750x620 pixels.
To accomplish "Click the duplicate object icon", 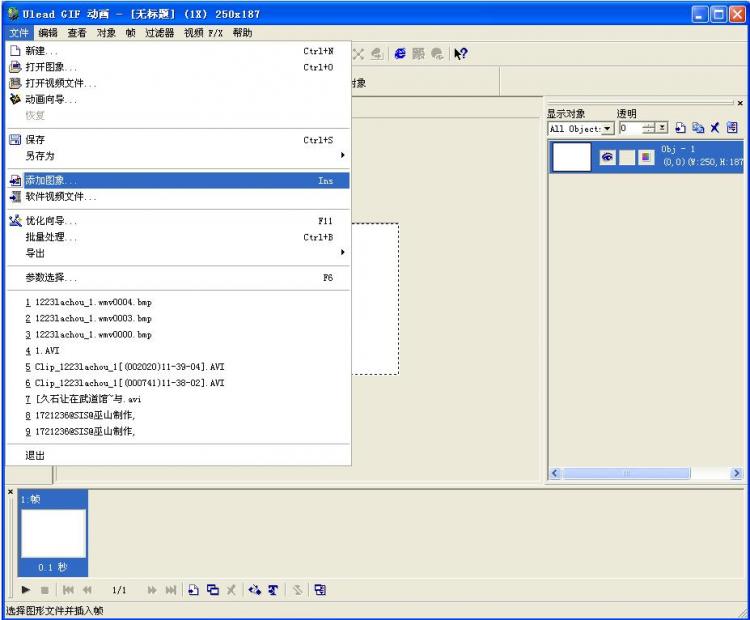I will click(x=698, y=128).
